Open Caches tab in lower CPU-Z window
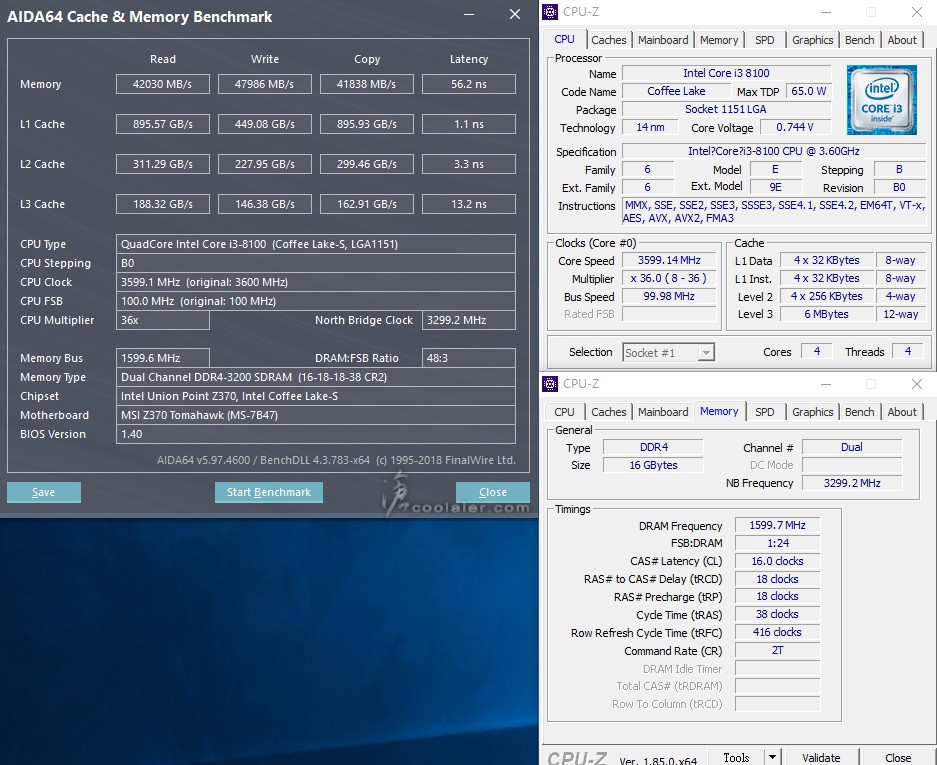The width and height of the screenshot is (937, 765). point(608,412)
